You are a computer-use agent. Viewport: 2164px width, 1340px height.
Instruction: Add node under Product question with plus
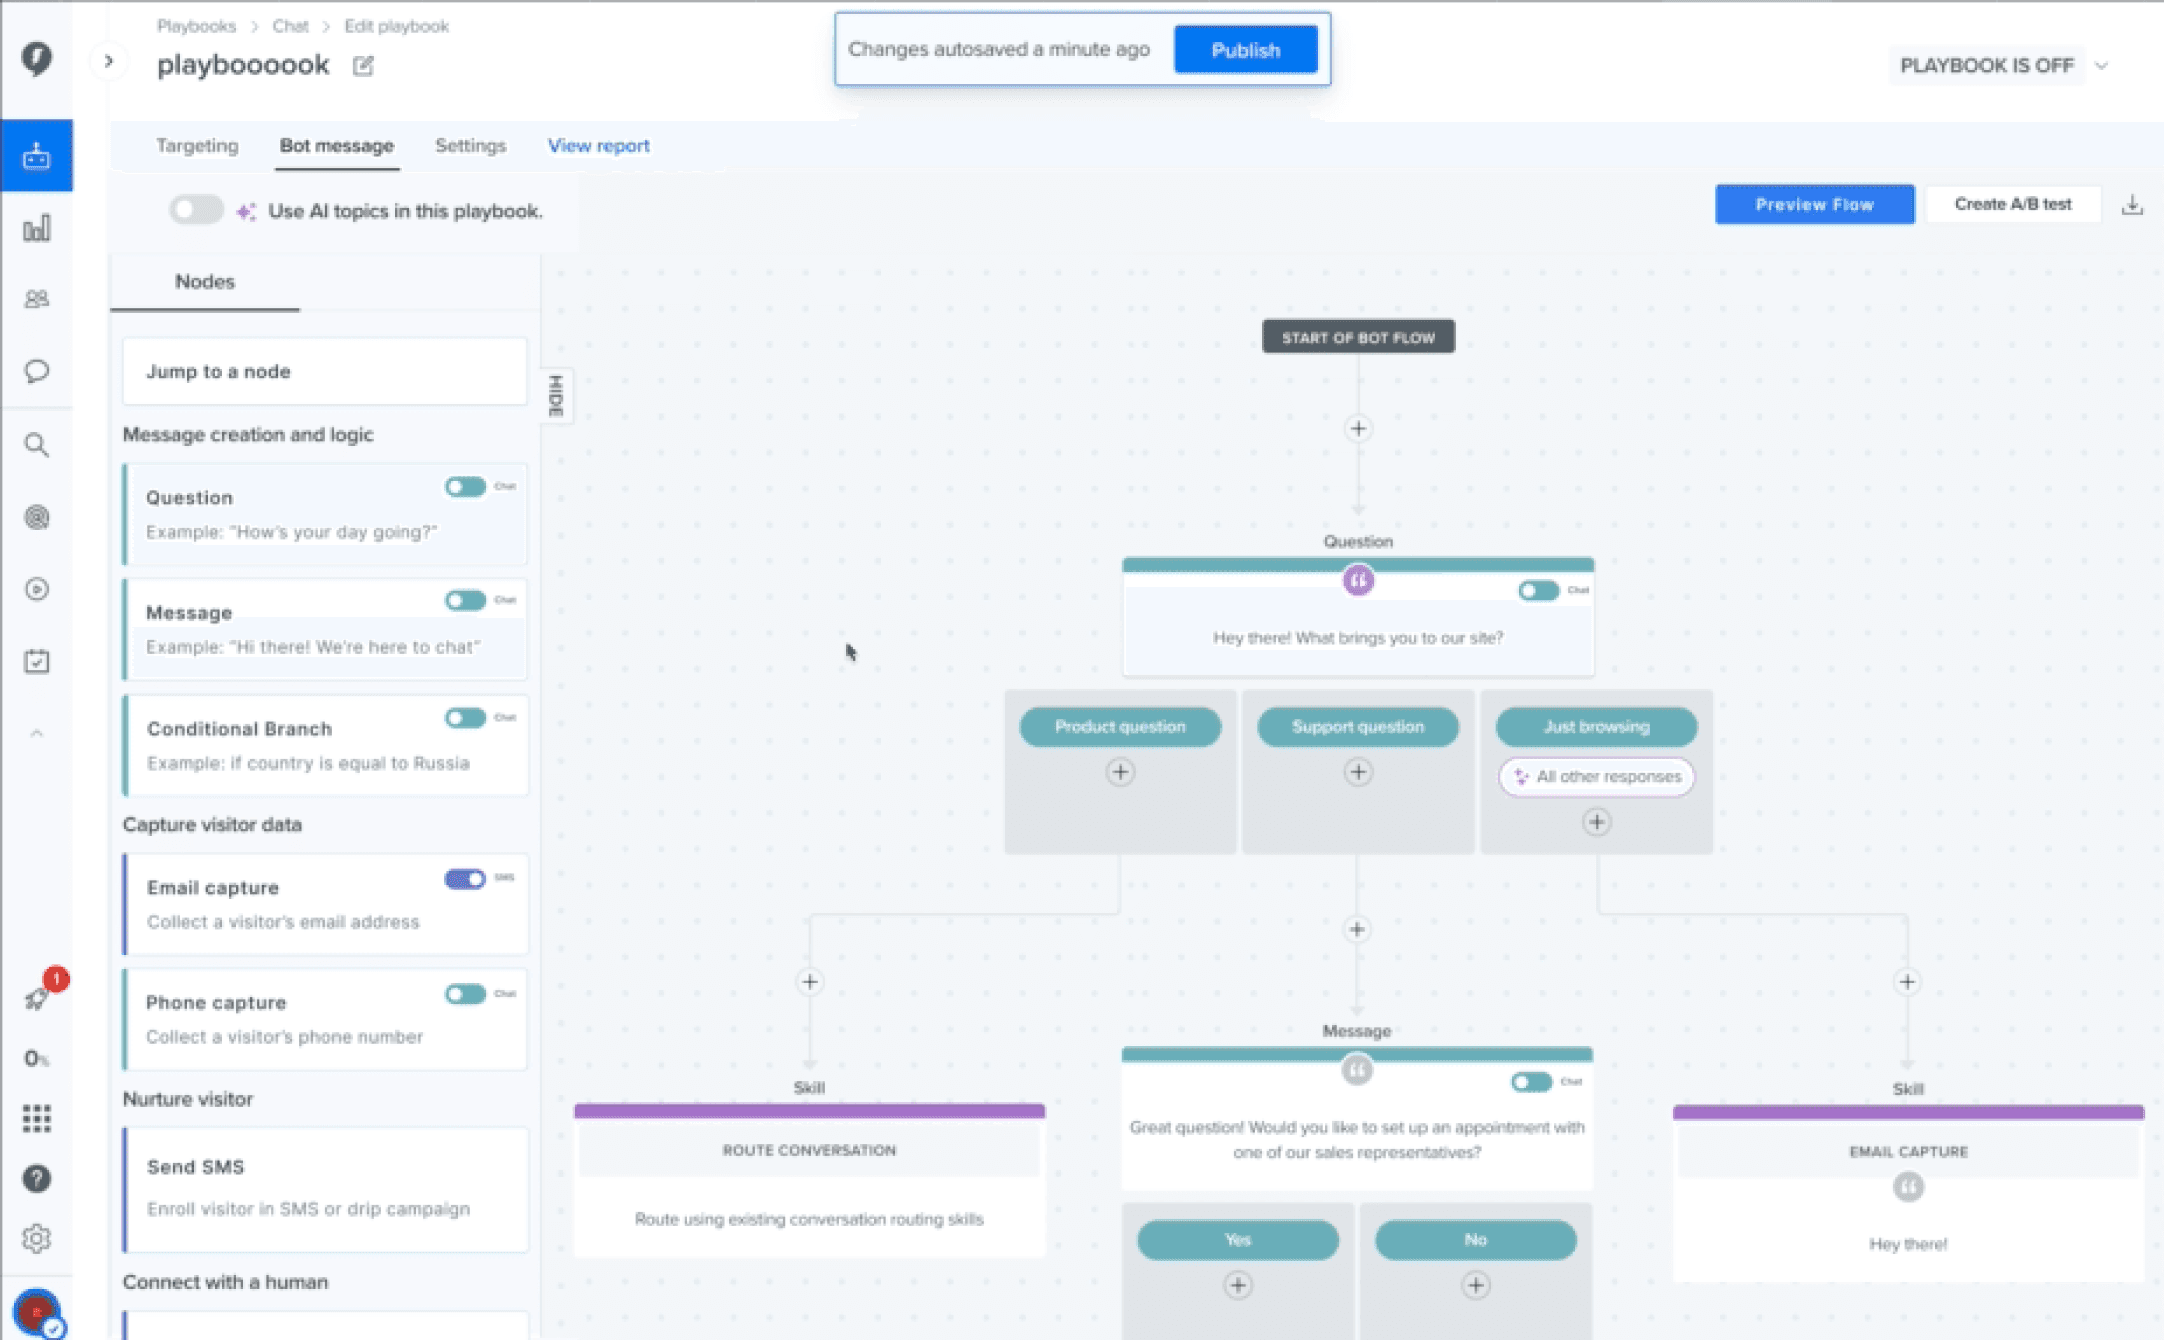[x=1120, y=772]
